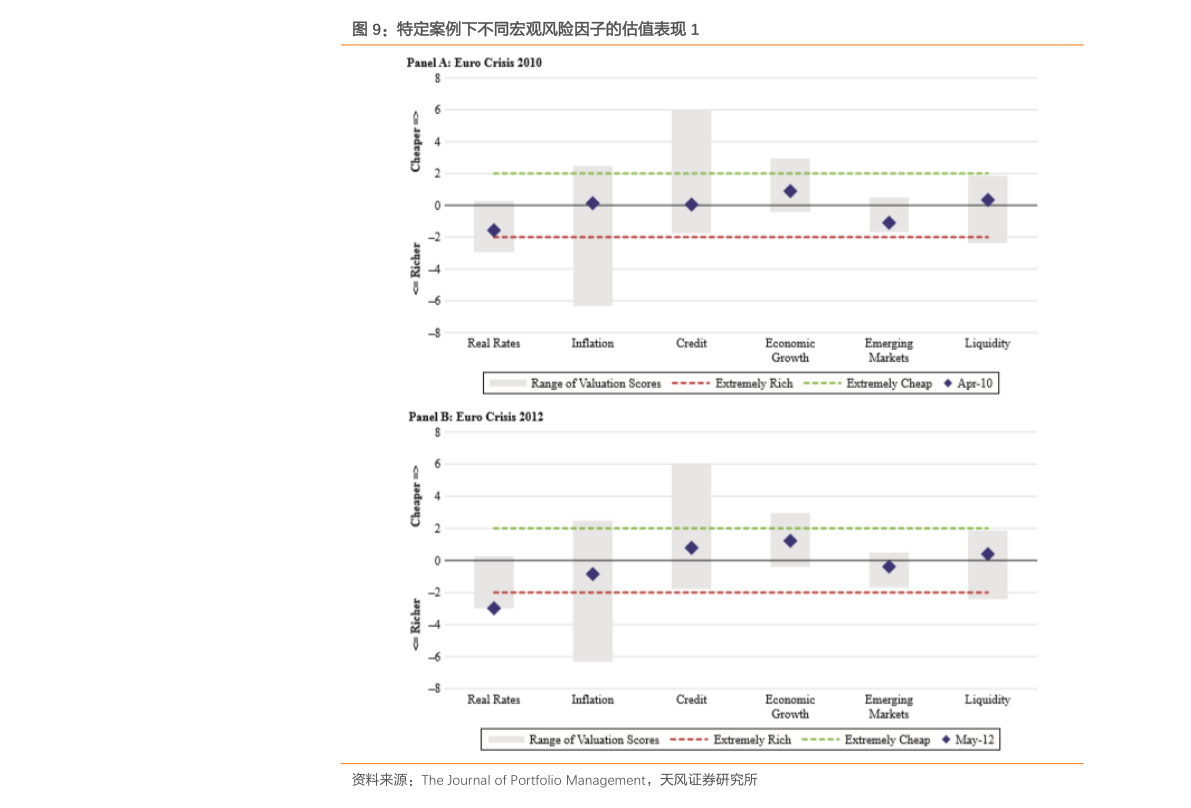Click 'Credit' axis label in Panel B
This screenshot has width=1191, height=808.
point(691,699)
